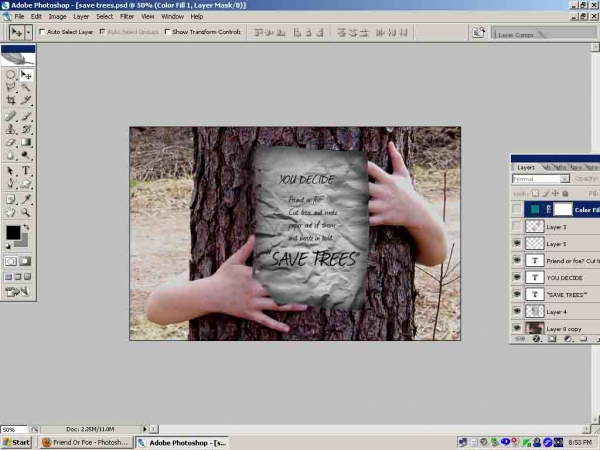600x450 pixels.
Task: Hide Layer 5 visibility eye
Action: point(517,243)
